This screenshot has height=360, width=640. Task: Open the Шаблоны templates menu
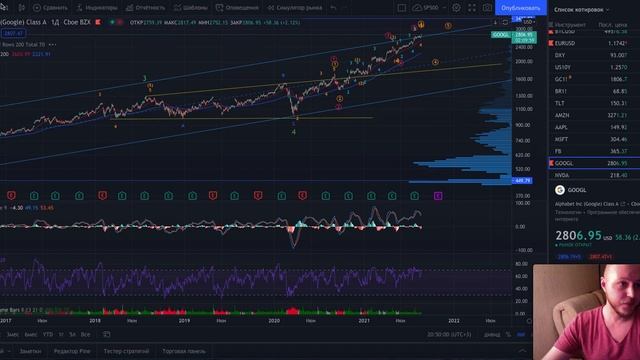[191, 8]
